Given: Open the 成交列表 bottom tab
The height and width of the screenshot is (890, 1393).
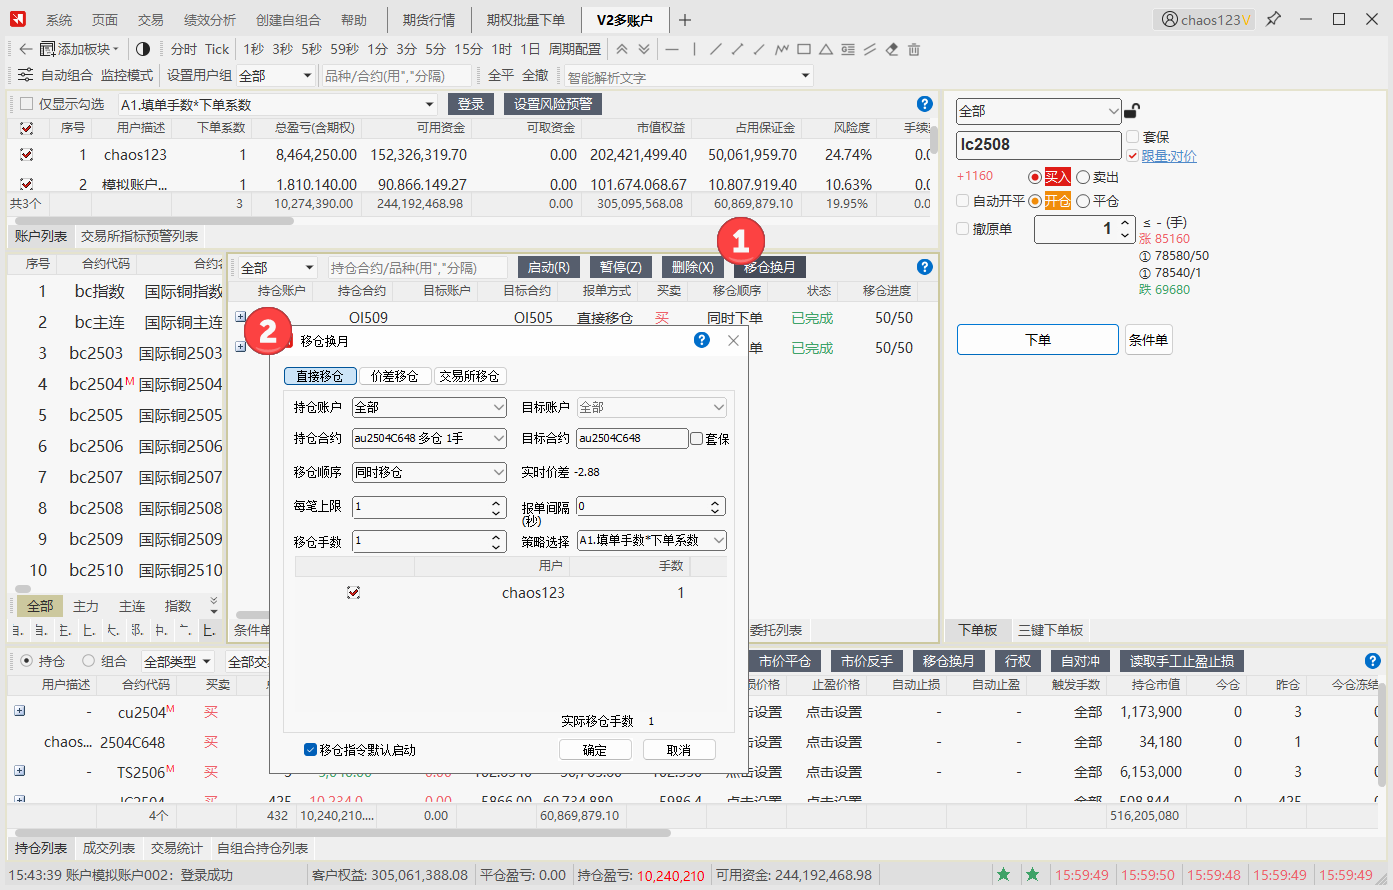Looking at the screenshot, I should click(108, 848).
